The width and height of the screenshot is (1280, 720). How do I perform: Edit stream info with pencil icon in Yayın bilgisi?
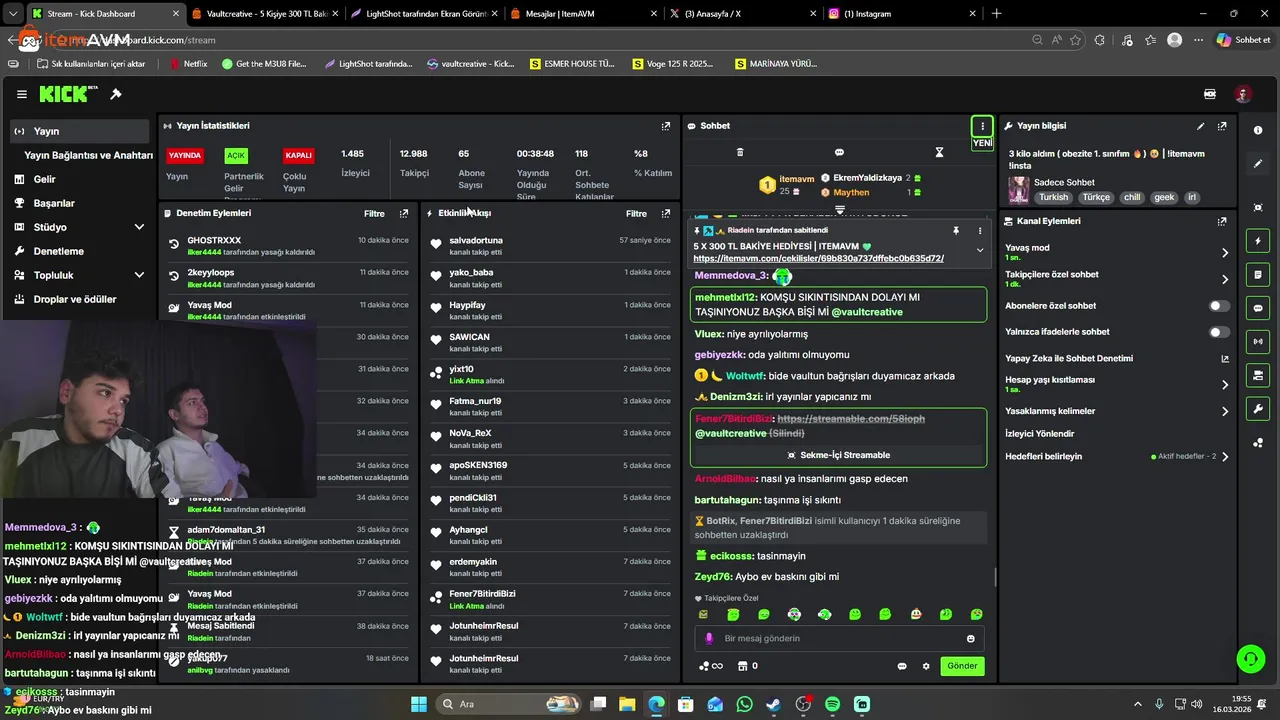click(1201, 126)
